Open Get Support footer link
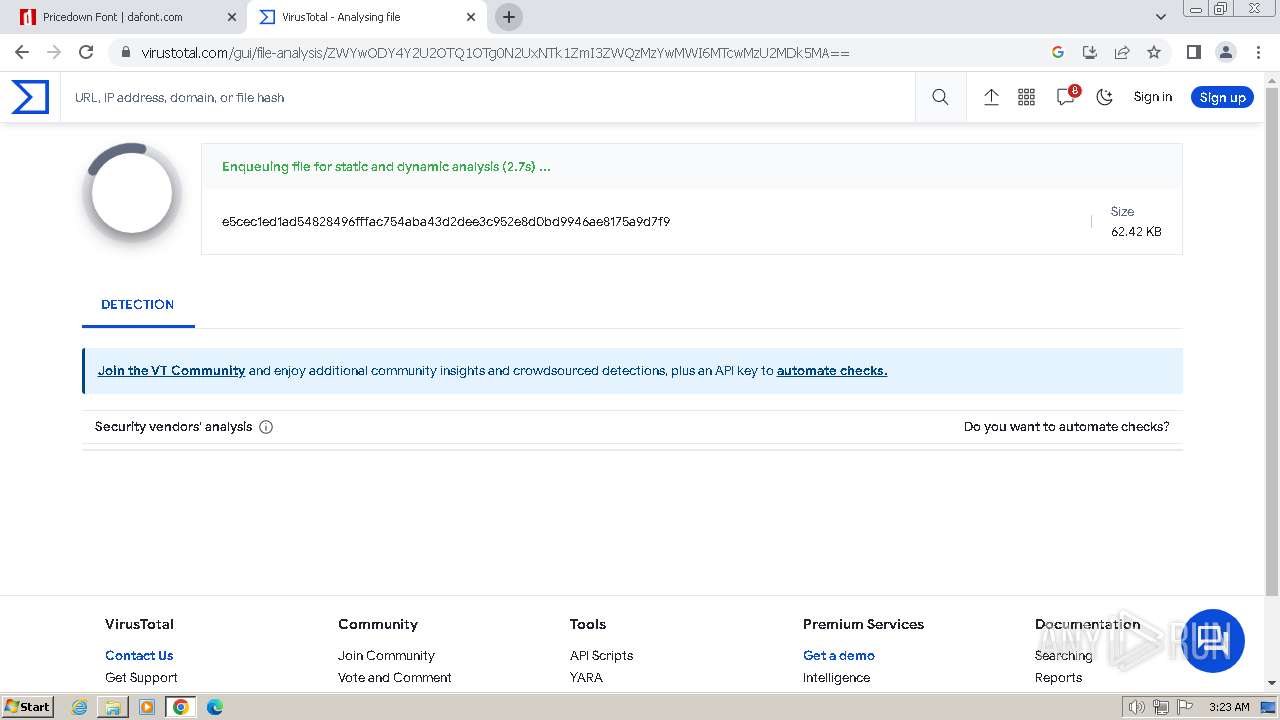This screenshot has height=720, width=1280. click(141, 678)
